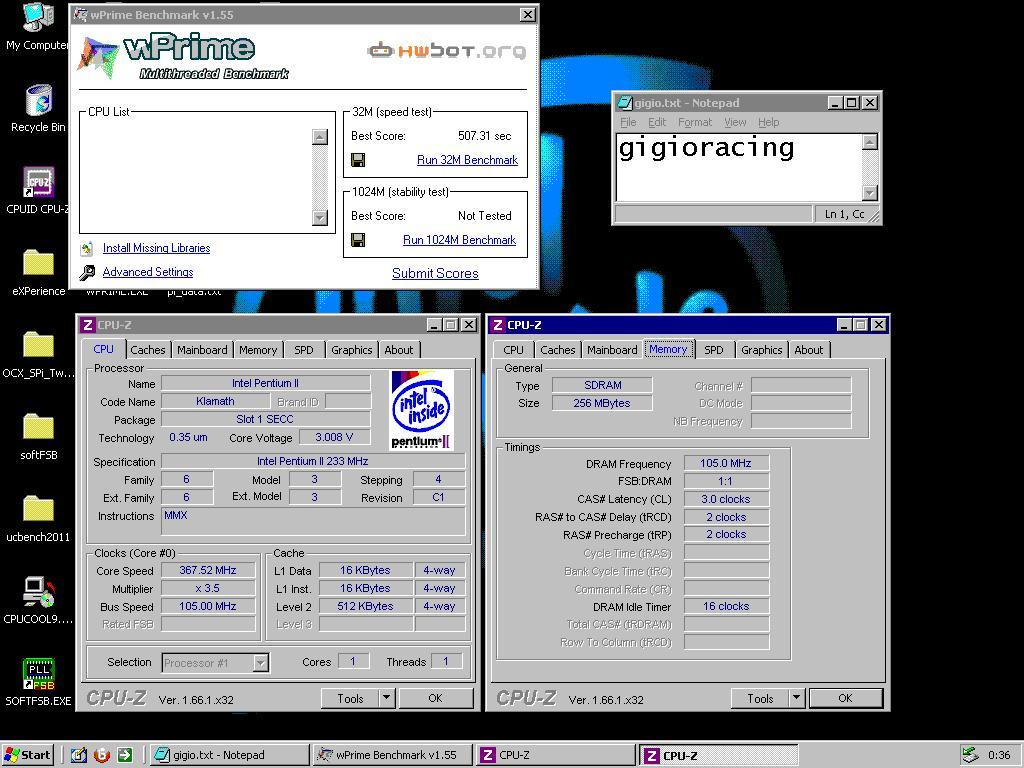Click Notepad scrollbar up arrow
The image size is (1024, 768).
click(x=870, y=142)
